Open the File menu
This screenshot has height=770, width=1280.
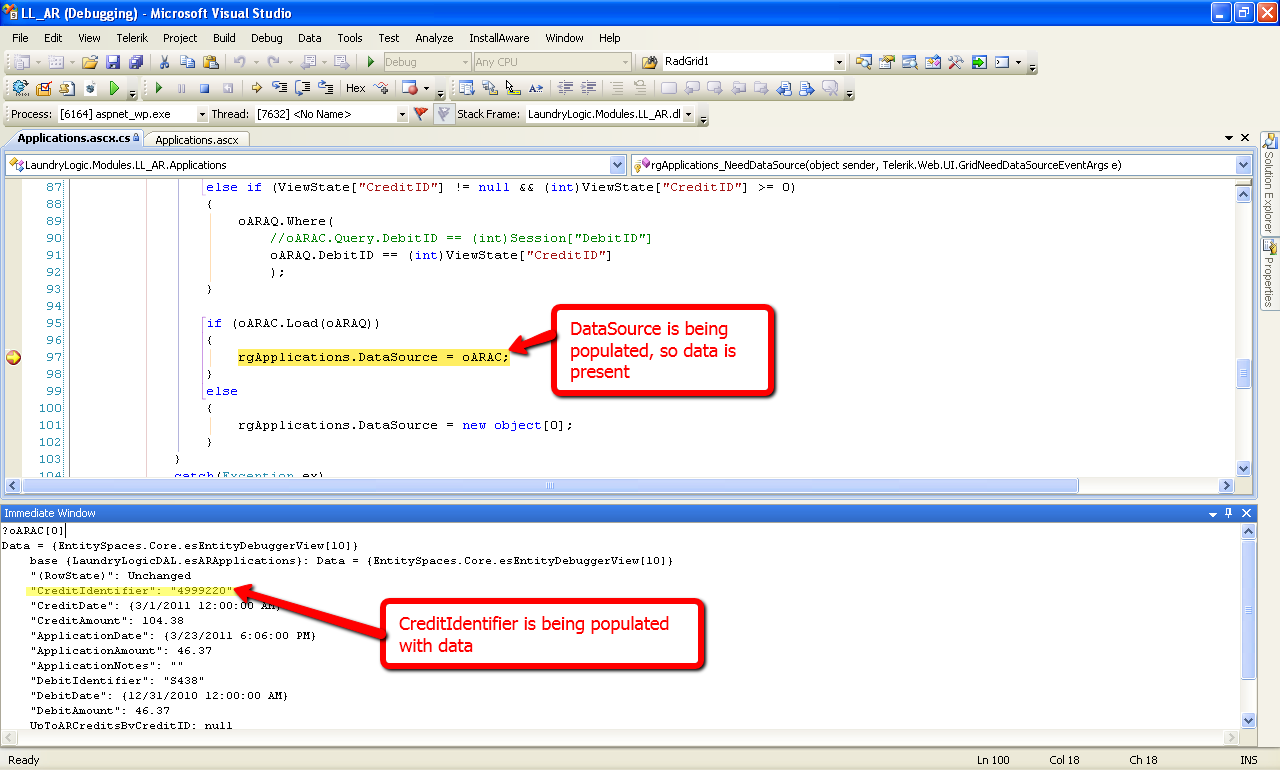(x=20, y=38)
